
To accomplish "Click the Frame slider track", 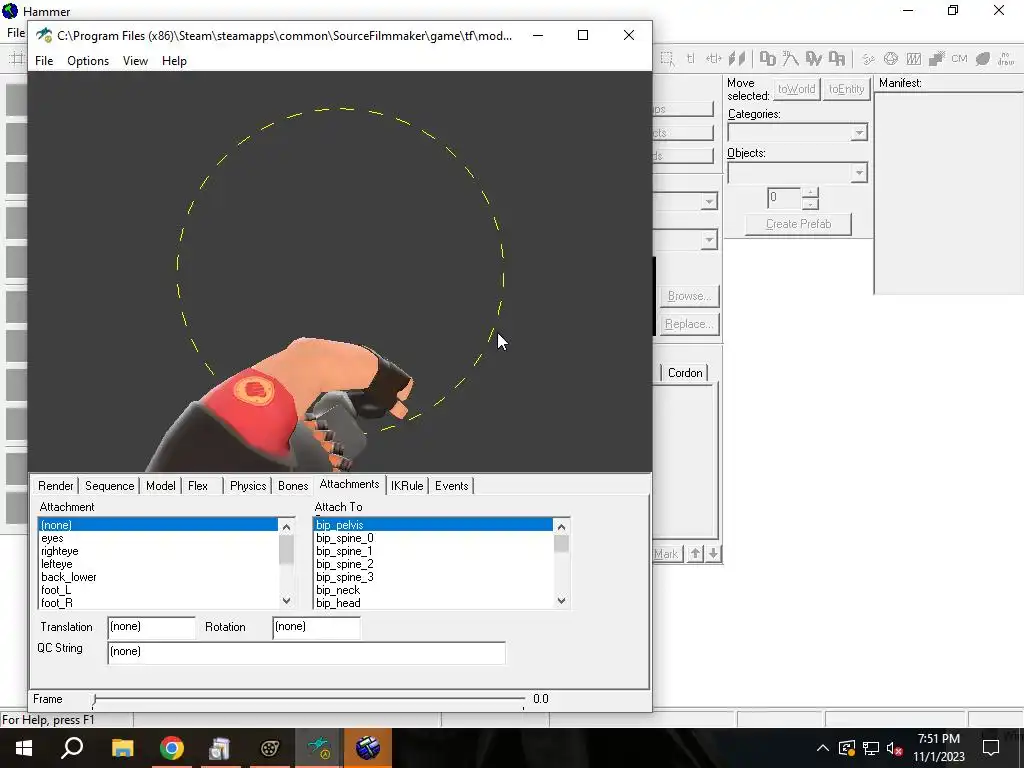I will pos(308,699).
